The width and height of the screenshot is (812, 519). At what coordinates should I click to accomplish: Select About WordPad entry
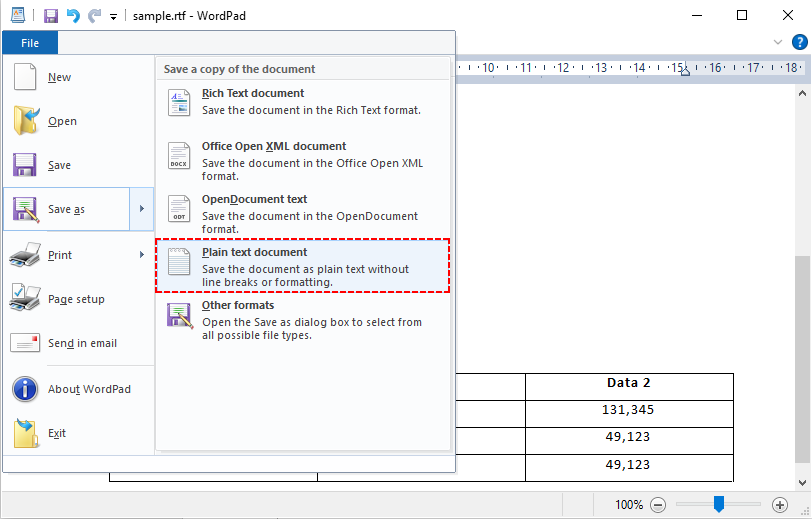(78, 389)
